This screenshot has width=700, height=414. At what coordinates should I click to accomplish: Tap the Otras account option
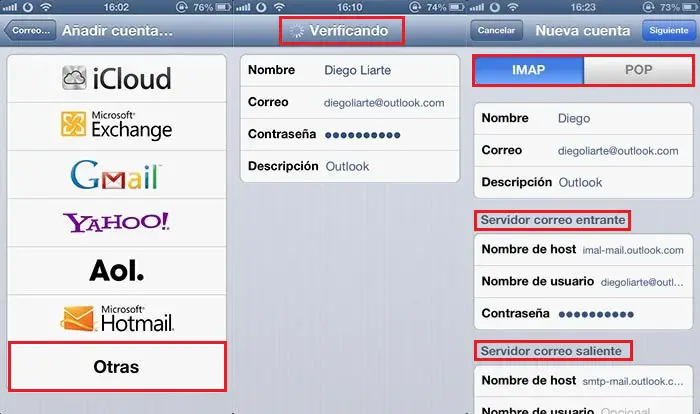(x=117, y=367)
